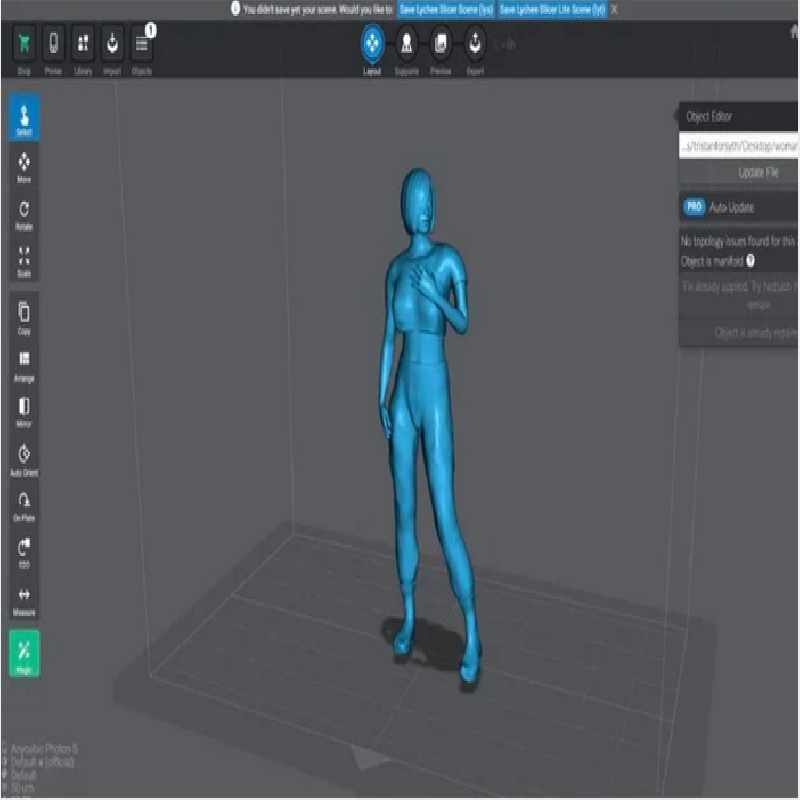
Task: Open the Objects list panel
Action: point(142,47)
